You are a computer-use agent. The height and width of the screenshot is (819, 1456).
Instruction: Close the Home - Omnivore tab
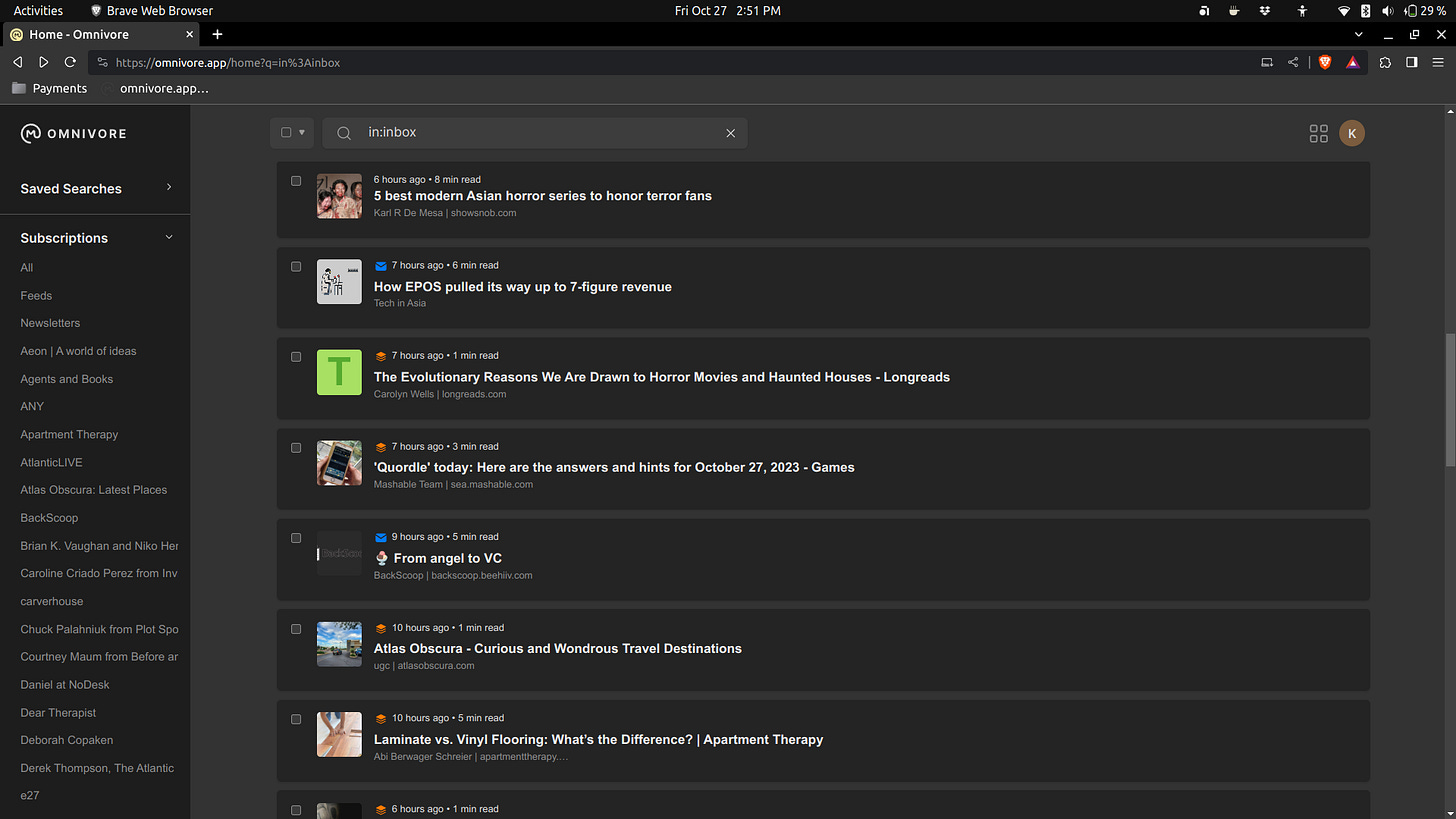[190, 34]
